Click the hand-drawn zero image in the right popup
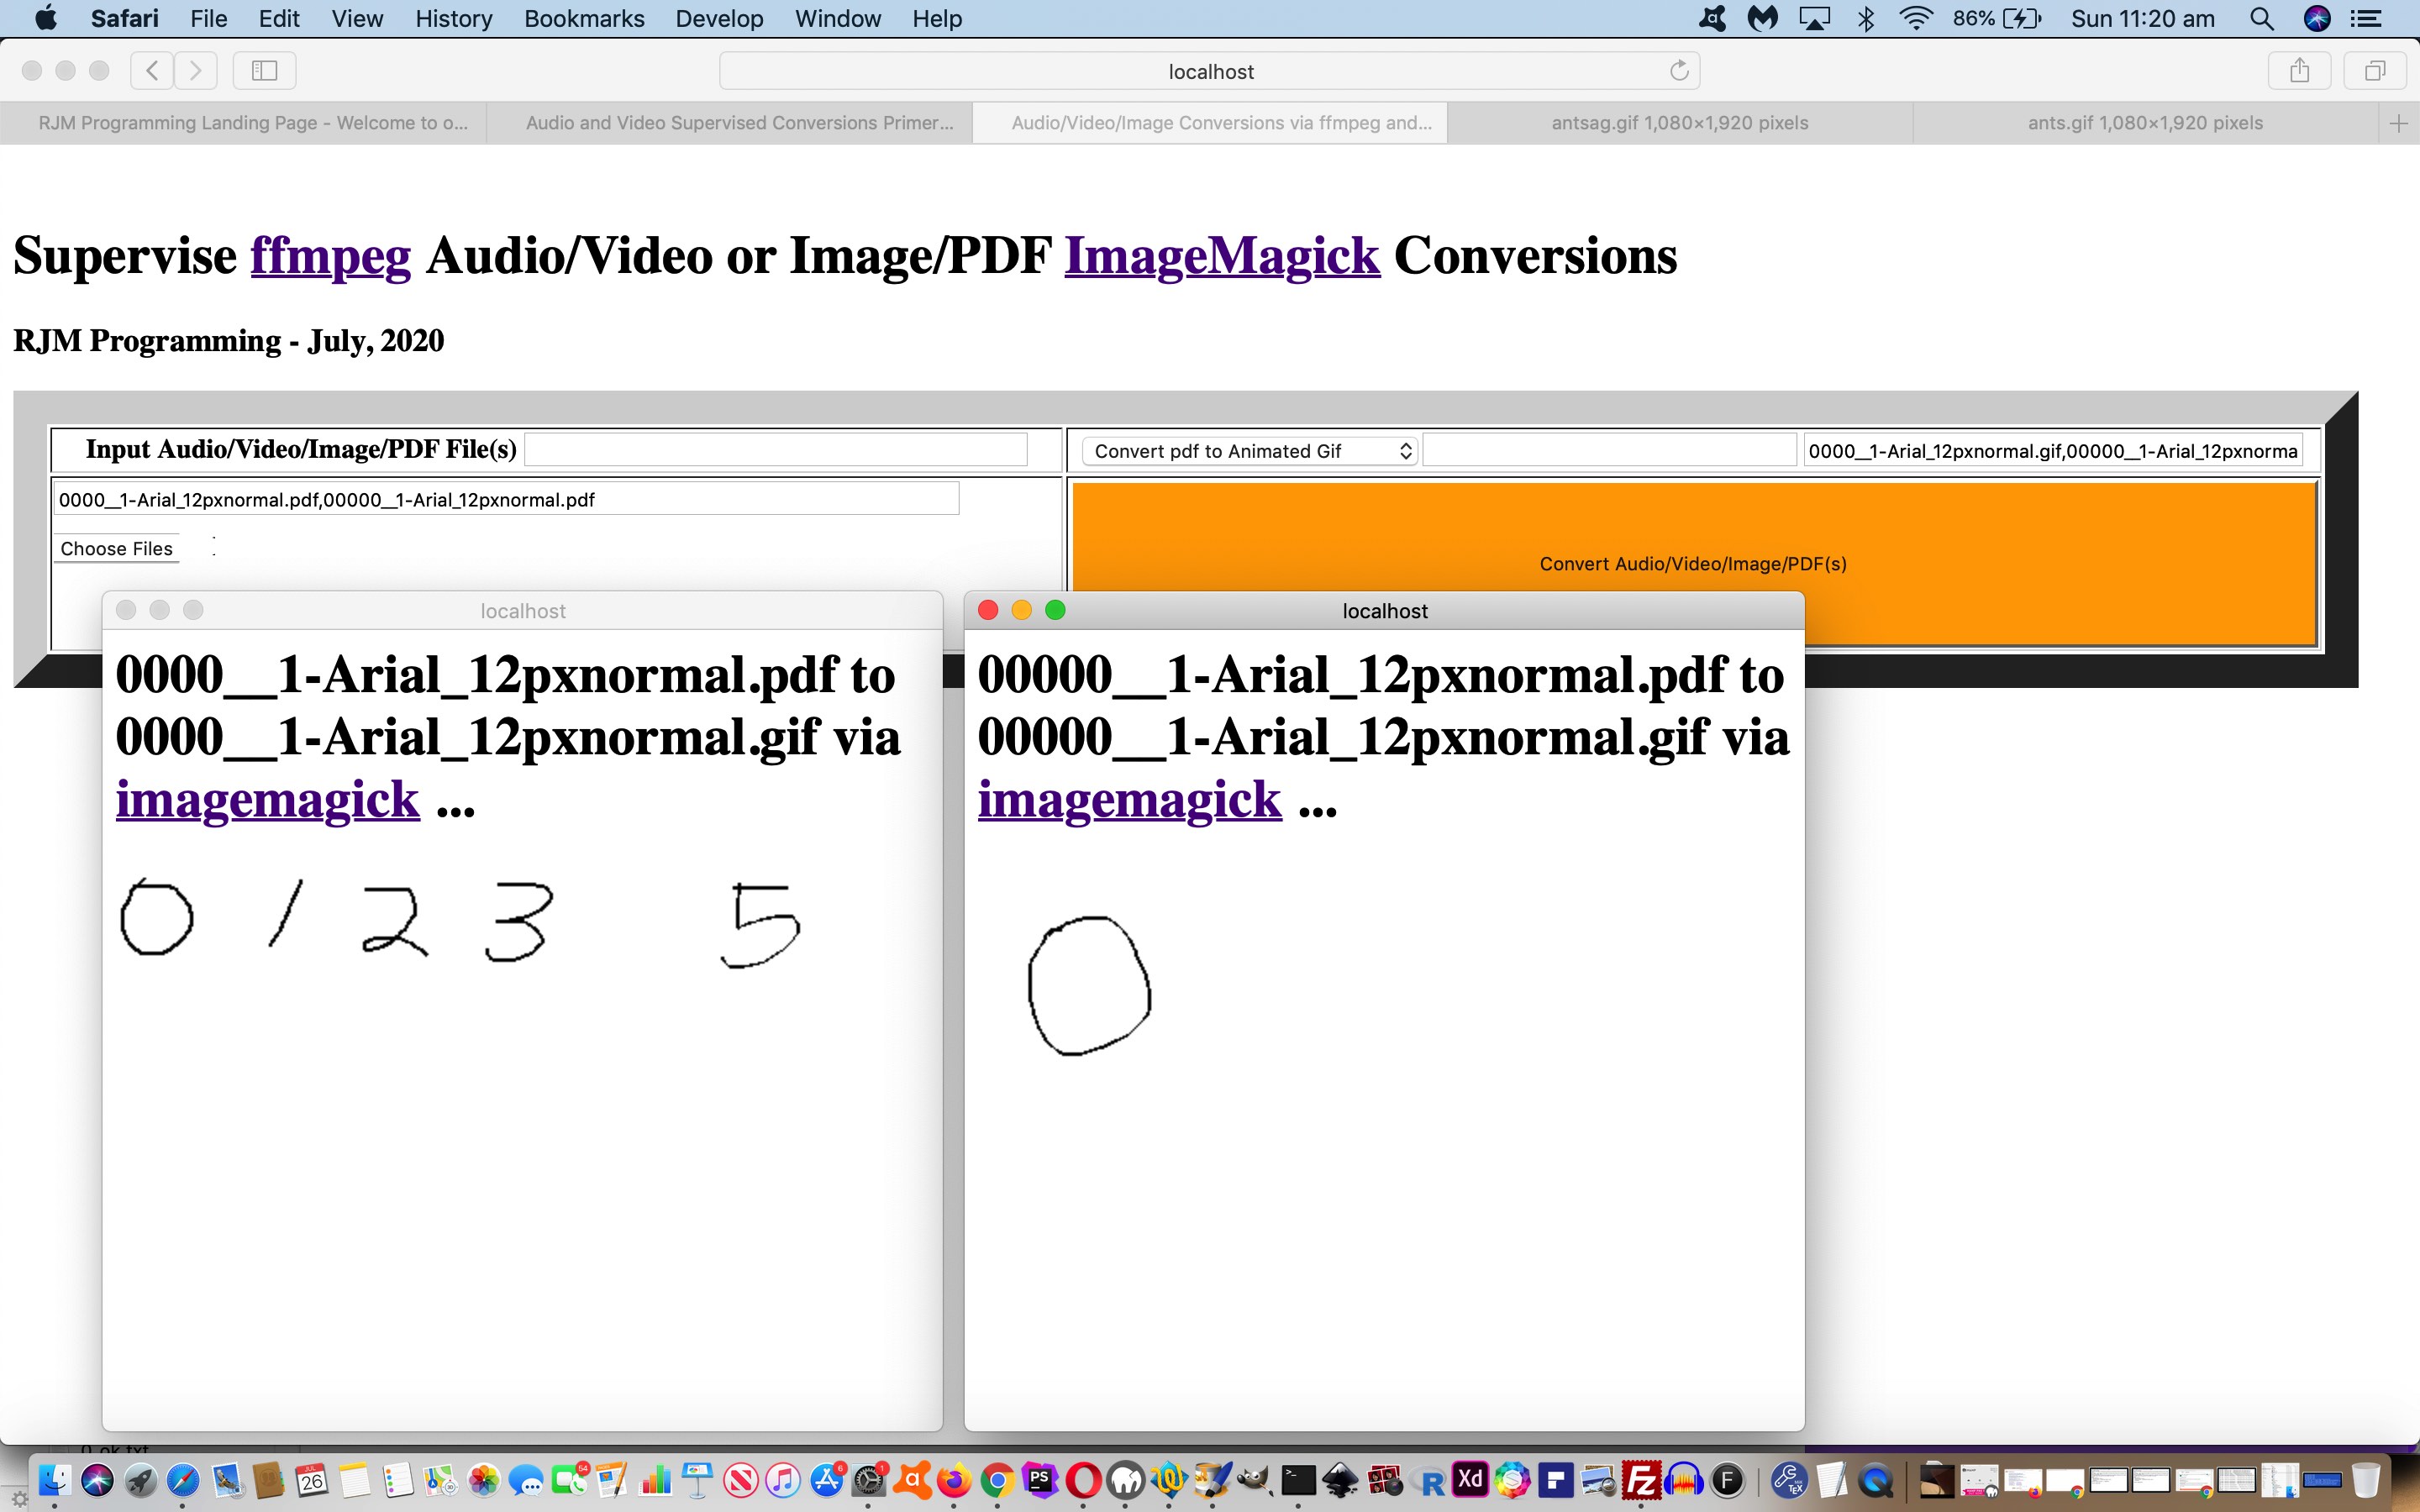The width and height of the screenshot is (2420, 1512). [1089, 985]
